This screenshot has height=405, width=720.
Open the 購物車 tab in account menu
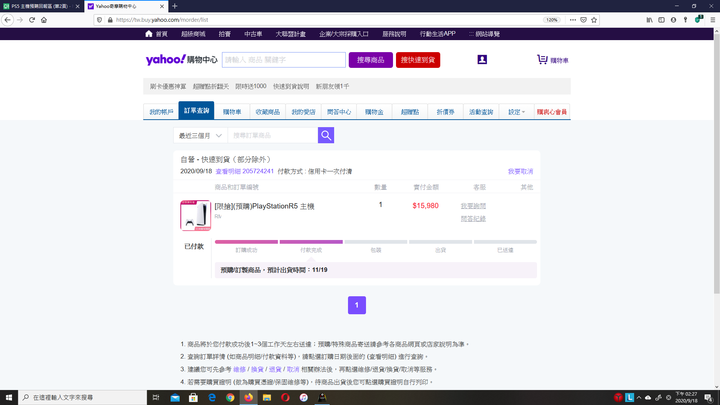click(x=232, y=112)
